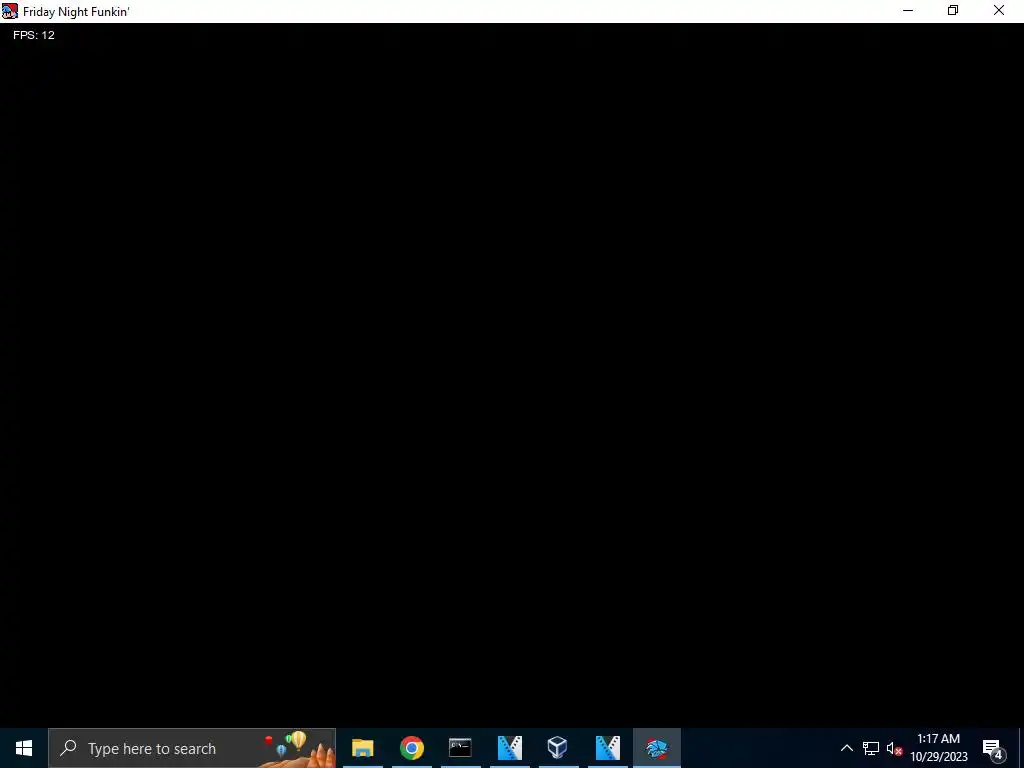This screenshot has width=1024, height=768.
Task: Switch to the Command Prompt taskbar window
Action: coord(460,748)
